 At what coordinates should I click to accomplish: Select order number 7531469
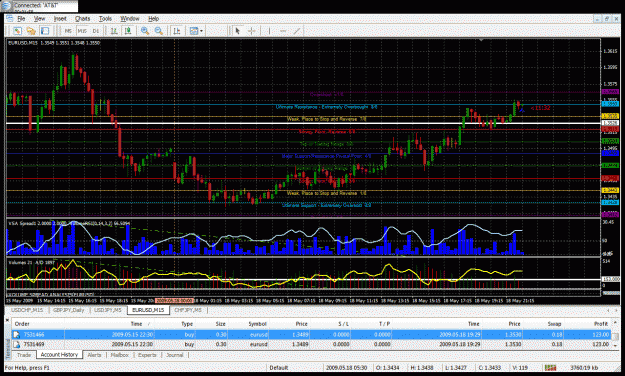(x=33, y=344)
